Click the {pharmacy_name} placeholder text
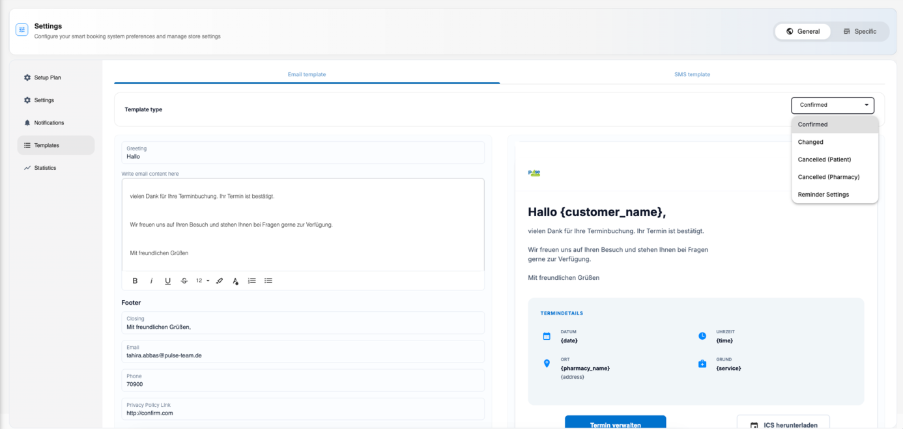The width and height of the screenshot is (903, 429). (x=585, y=368)
